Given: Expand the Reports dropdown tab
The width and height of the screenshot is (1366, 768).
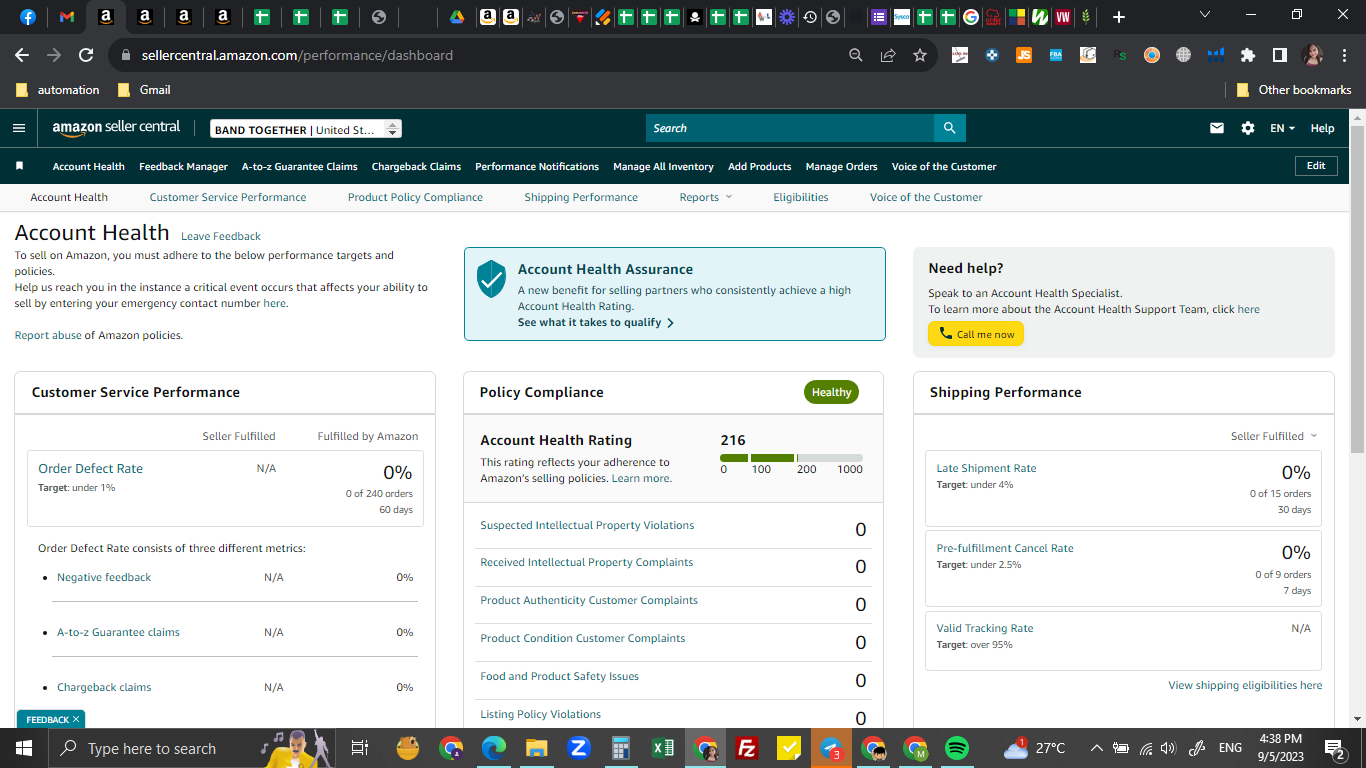Looking at the screenshot, I should 706,197.
